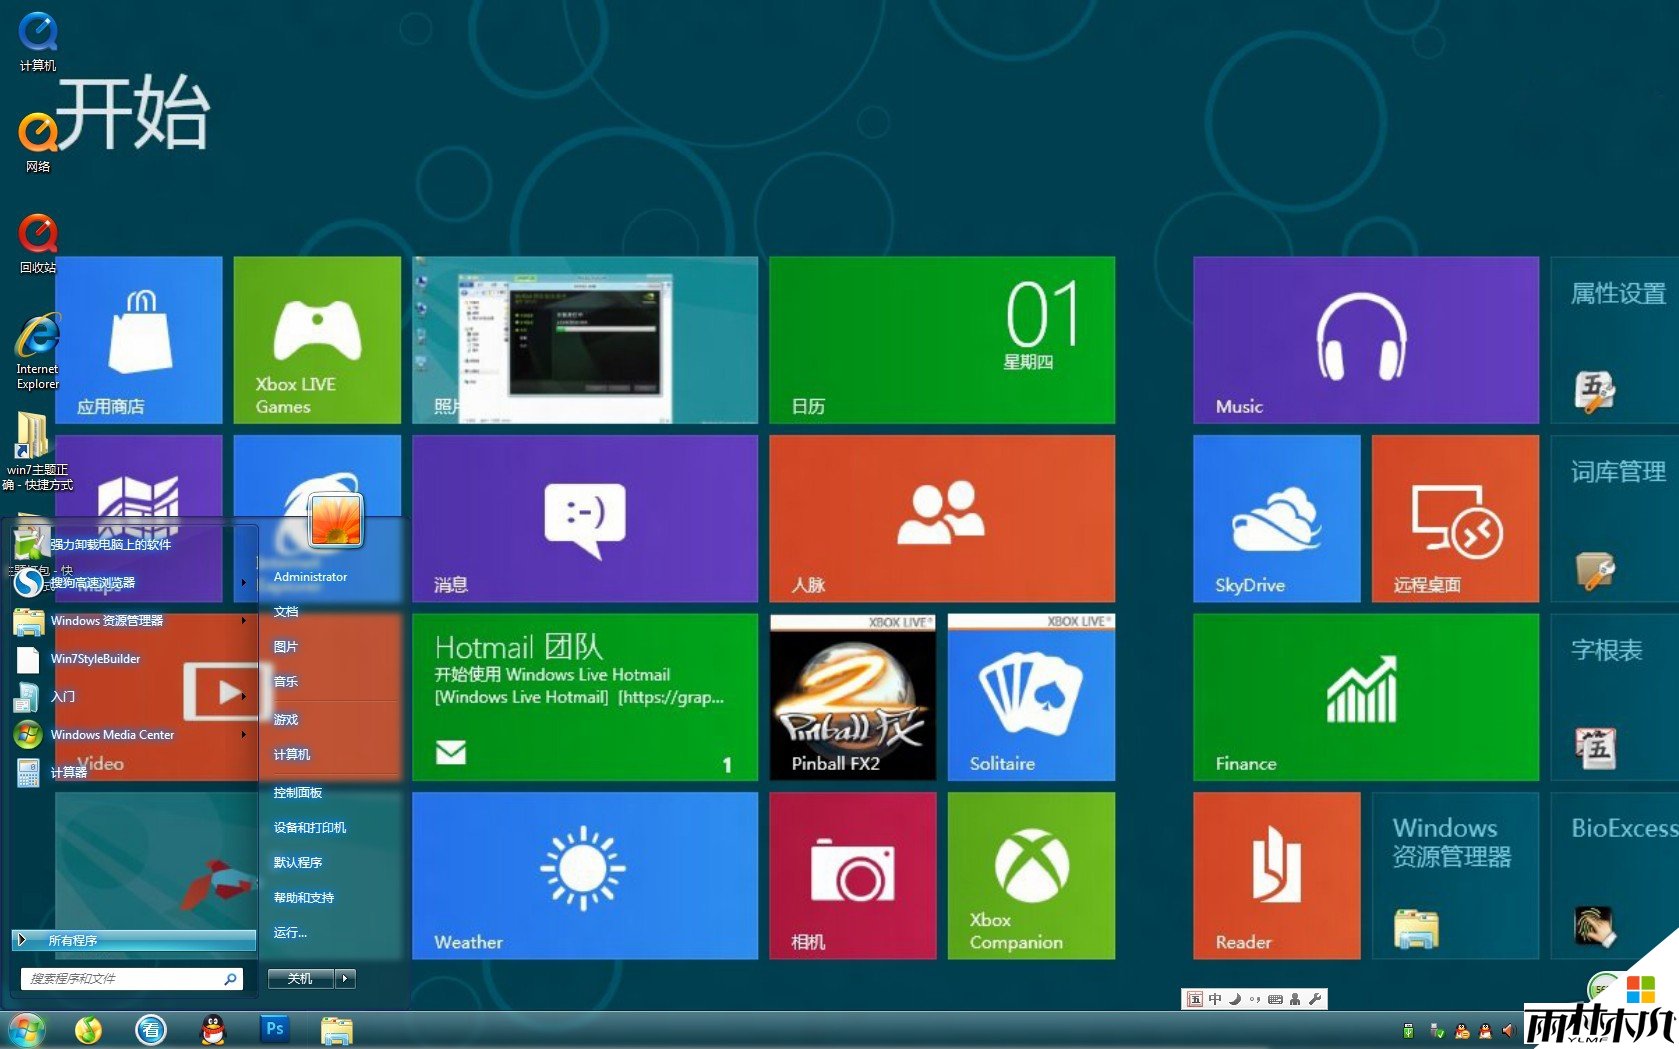Viewport: 1679px width, 1049px height.
Task: Launch the 远程桌面 remote desktop tile
Action: point(1455,518)
